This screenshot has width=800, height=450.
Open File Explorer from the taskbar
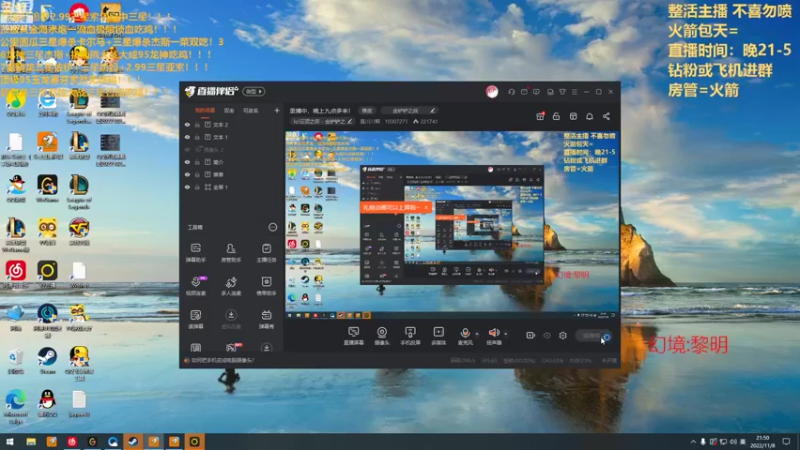pyautogui.click(x=31, y=442)
